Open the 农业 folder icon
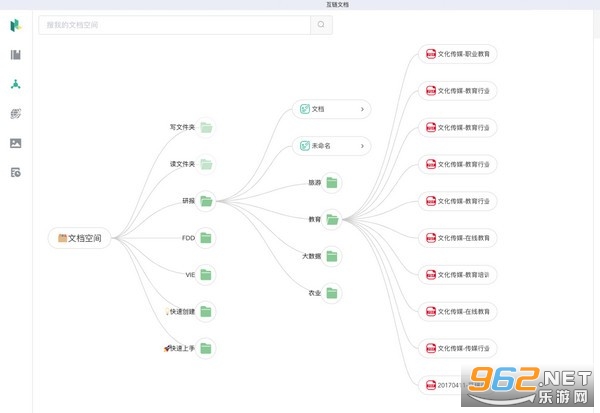Viewport: 600px width, 413px height. pos(332,293)
